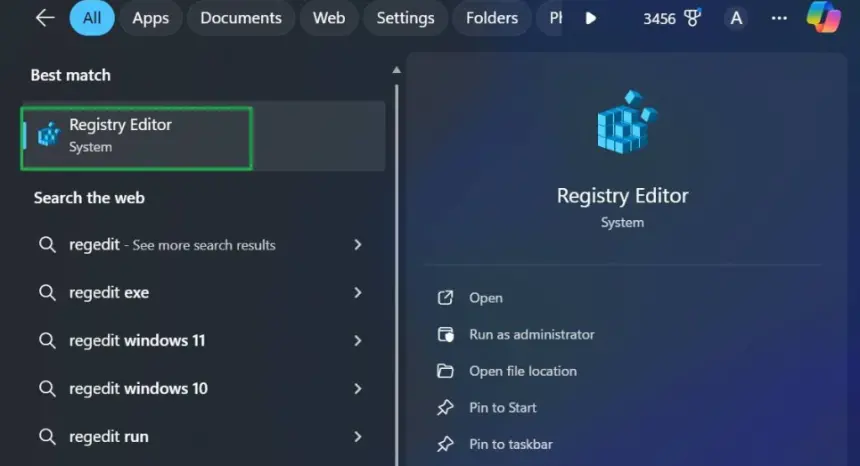Click the Run as administrator shield icon
This screenshot has width=860, height=466.
tap(446, 335)
